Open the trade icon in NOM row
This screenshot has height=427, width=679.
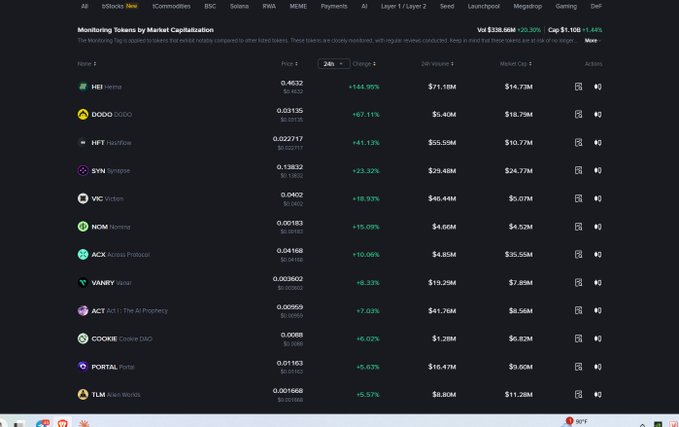(598, 226)
